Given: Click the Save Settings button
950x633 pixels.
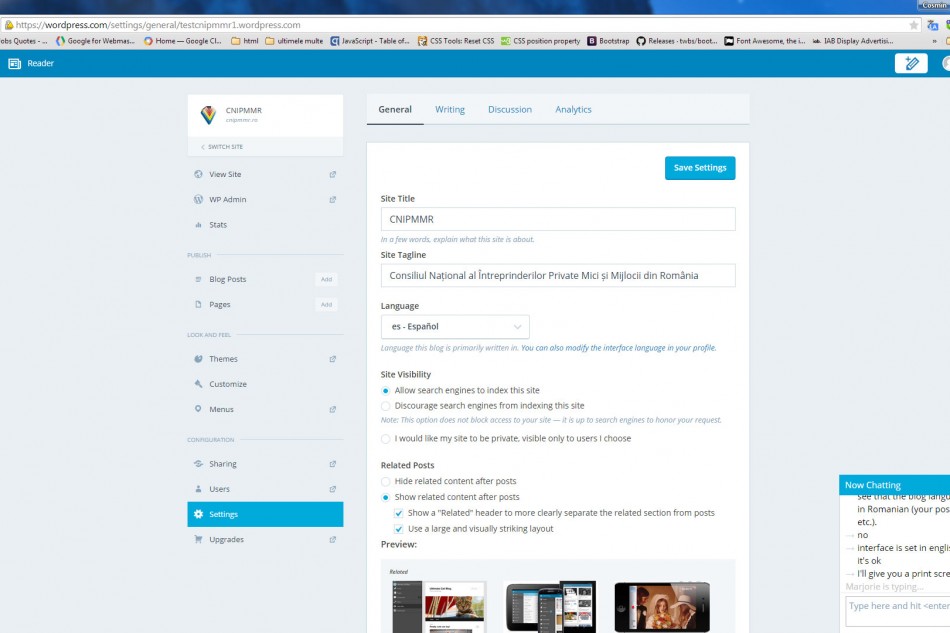Looking at the screenshot, I should [x=699, y=168].
